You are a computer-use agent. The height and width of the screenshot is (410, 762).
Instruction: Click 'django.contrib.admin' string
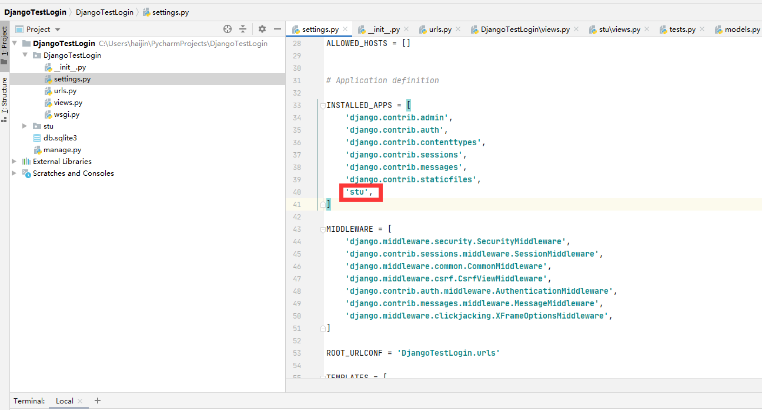(x=398, y=118)
